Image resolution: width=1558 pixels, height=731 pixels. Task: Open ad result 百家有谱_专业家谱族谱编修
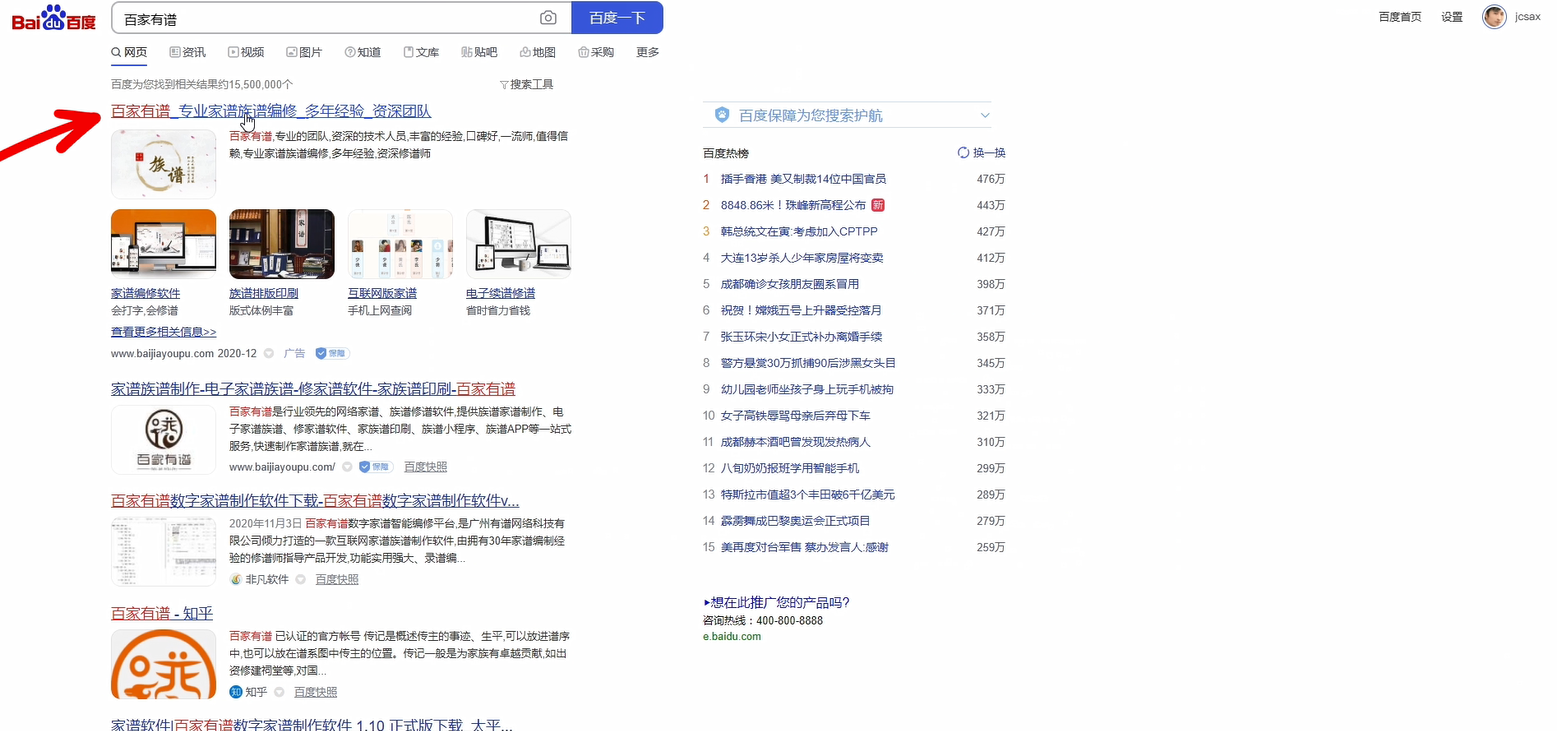click(271, 111)
